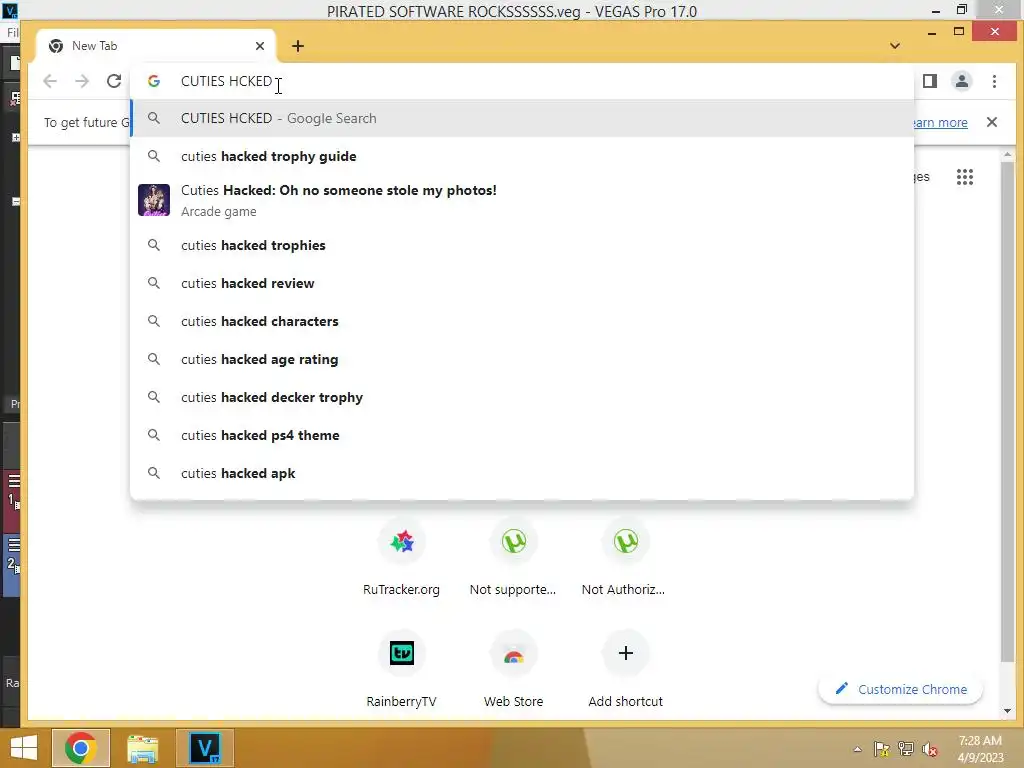This screenshot has height=768, width=1024.
Task: Close the New Tab tab
Action: [260, 46]
